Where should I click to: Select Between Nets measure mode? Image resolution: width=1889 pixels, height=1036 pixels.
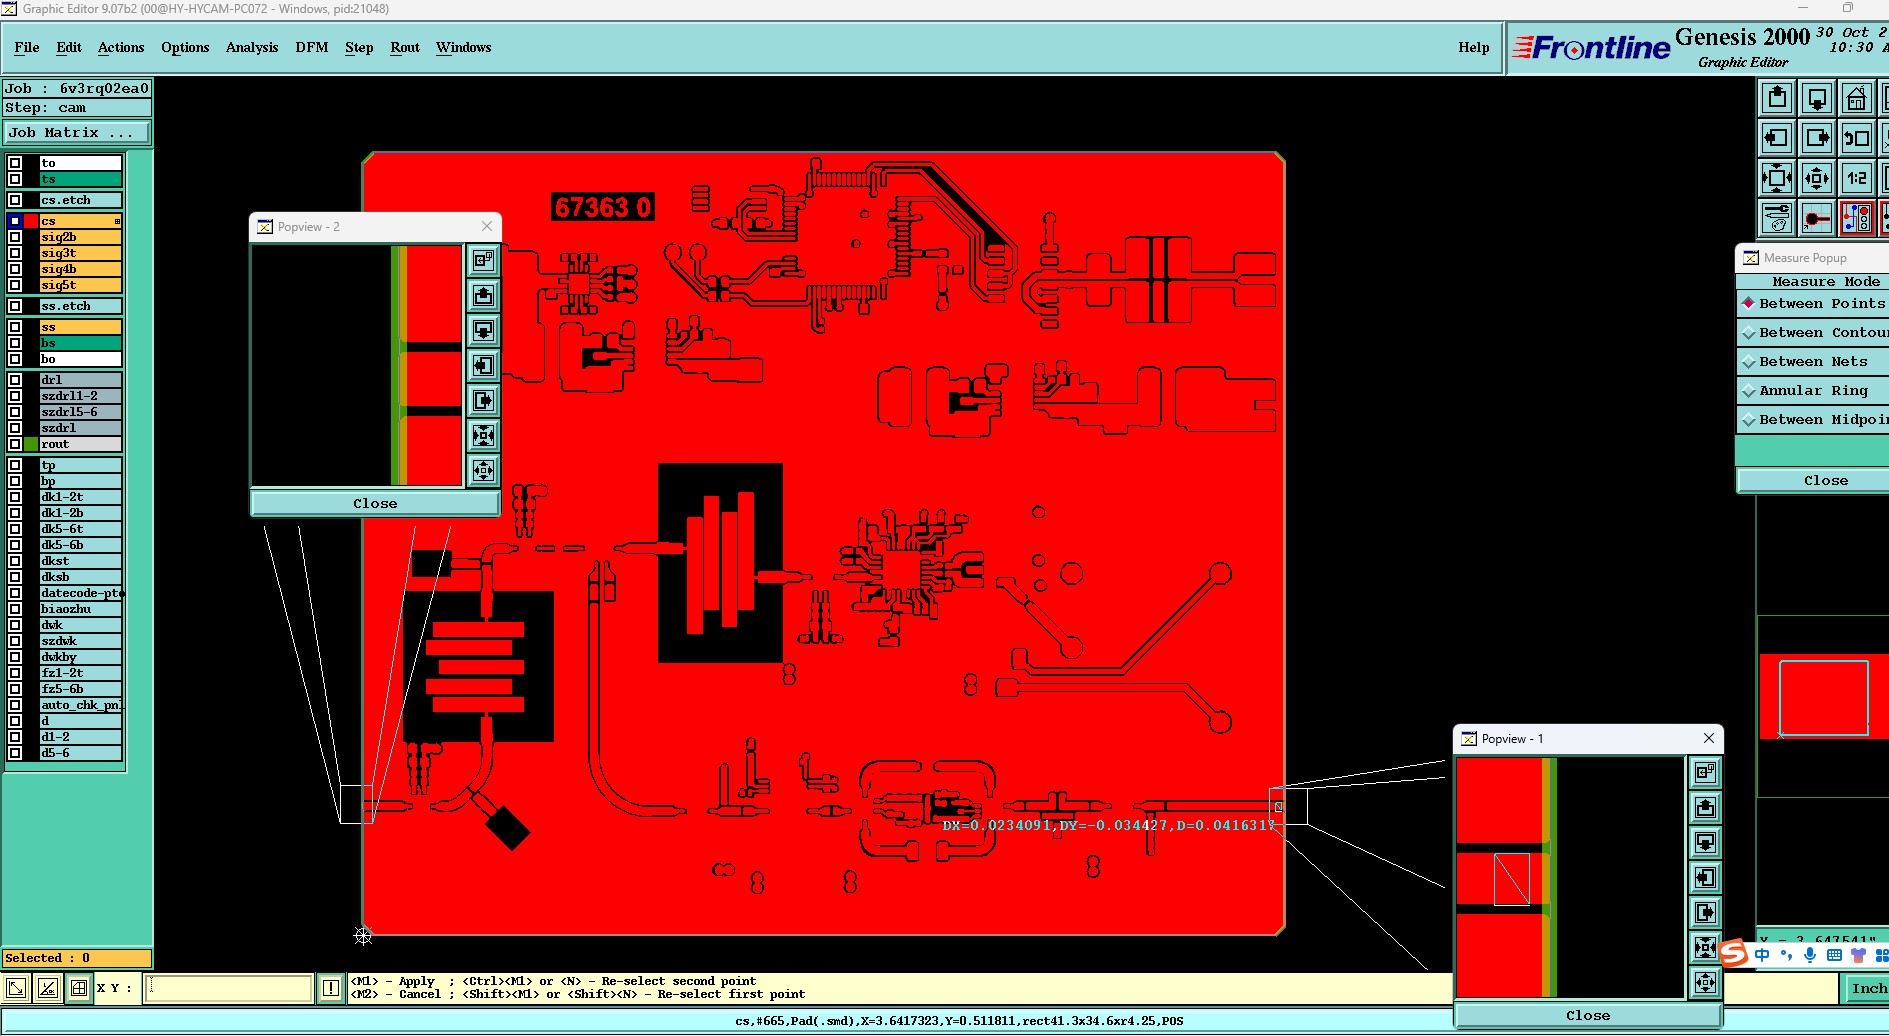click(x=1813, y=361)
